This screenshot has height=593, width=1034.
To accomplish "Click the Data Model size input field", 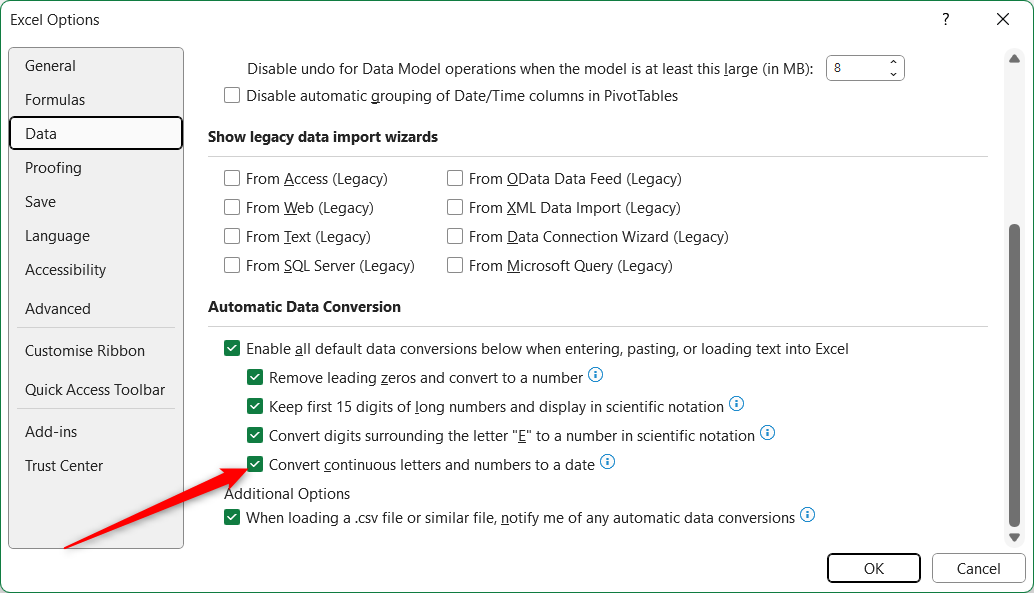I will (x=856, y=69).
